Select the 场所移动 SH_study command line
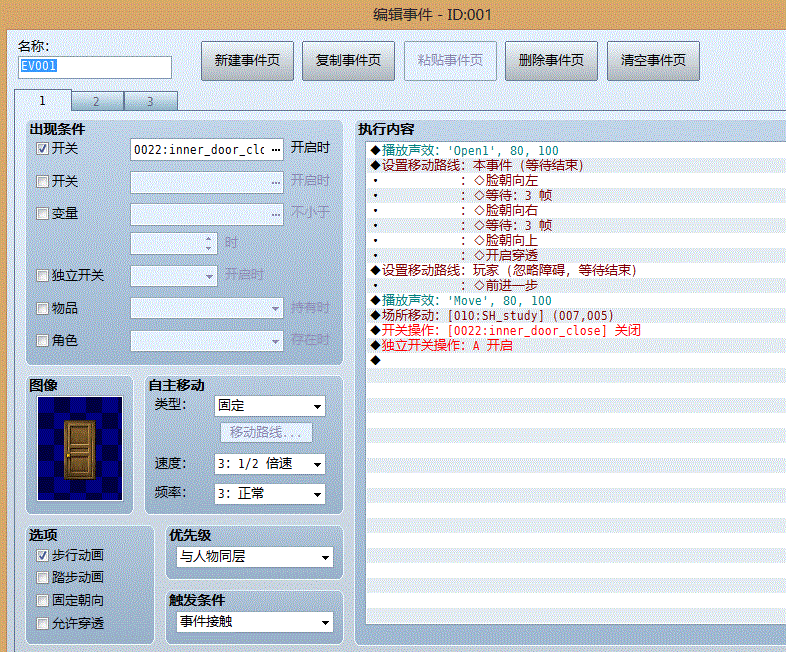The height and width of the screenshot is (652, 786). coord(576,316)
